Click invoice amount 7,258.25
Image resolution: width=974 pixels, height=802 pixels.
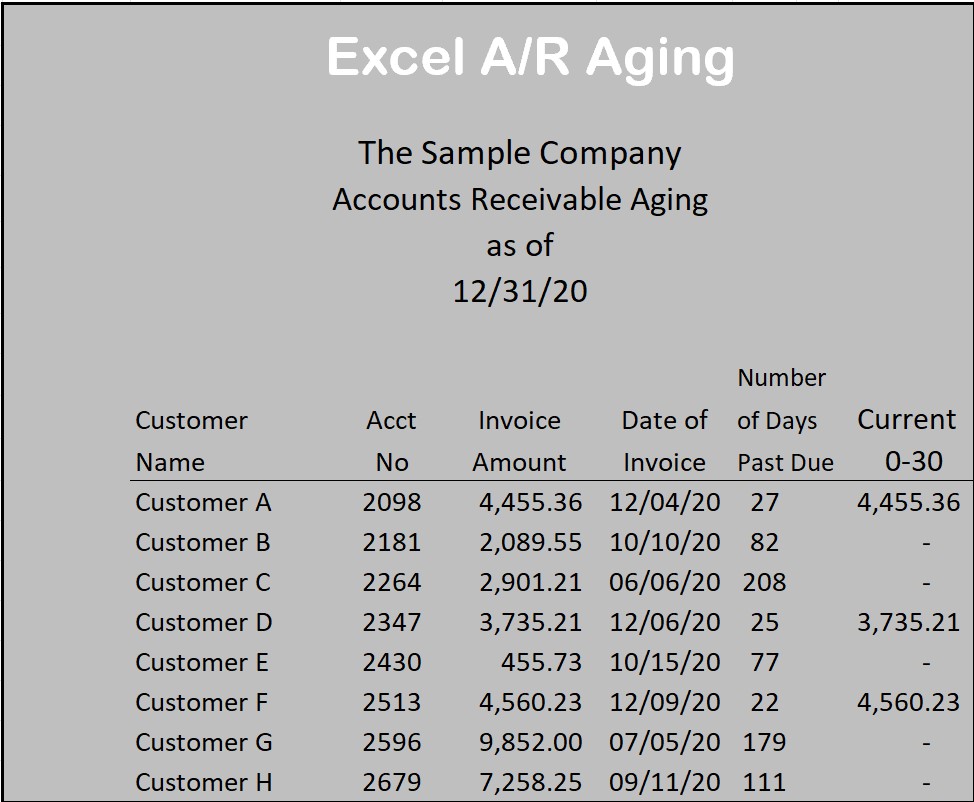(x=530, y=782)
